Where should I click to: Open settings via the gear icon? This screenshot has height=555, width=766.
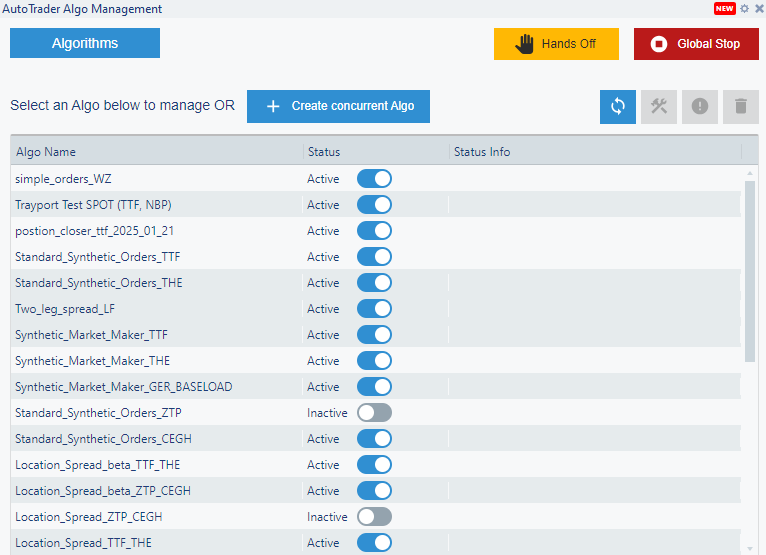(x=744, y=9)
